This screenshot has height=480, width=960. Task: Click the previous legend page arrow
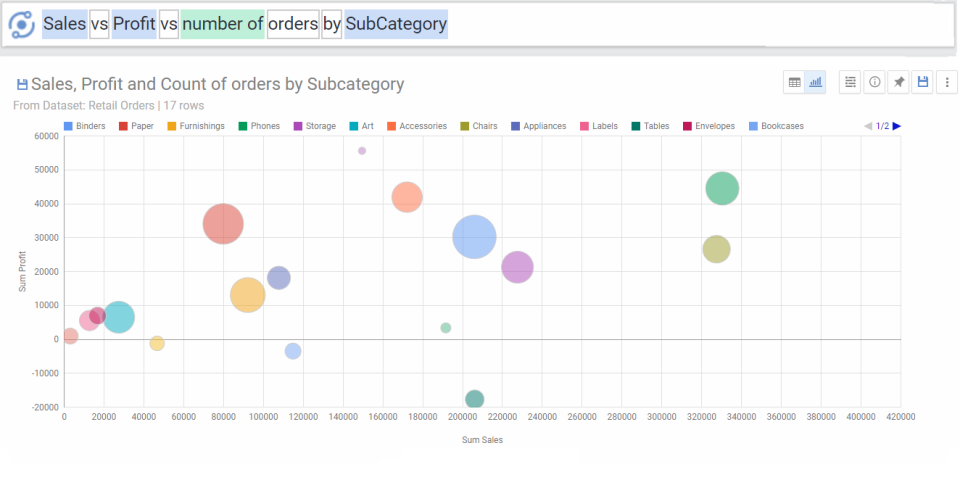pyautogui.click(x=868, y=126)
